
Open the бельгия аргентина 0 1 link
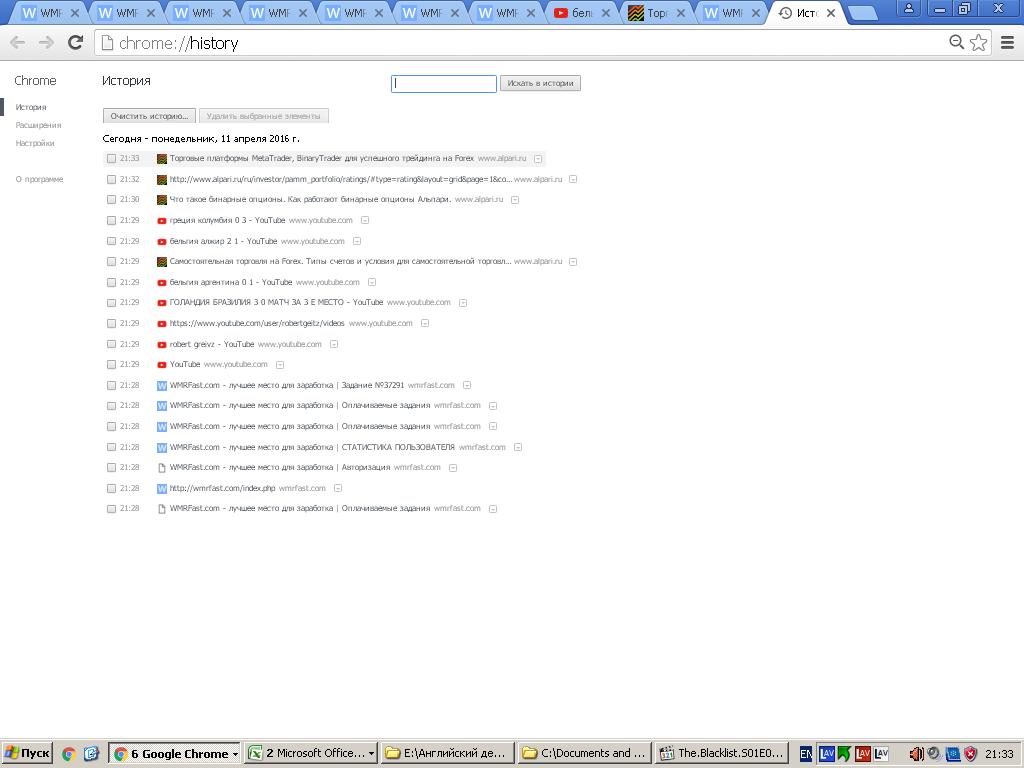(x=231, y=282)
